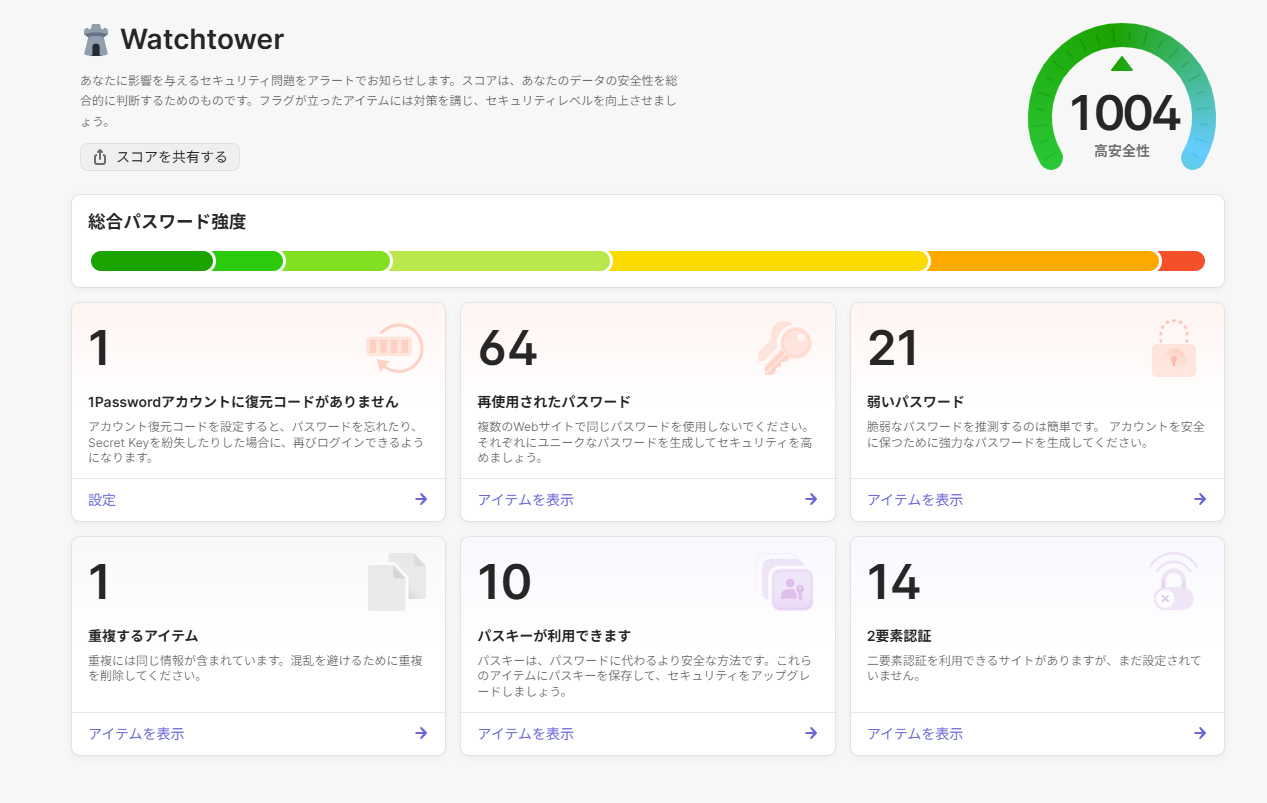
Task: Click the arrow on the two-factor authentication card
Action: tap(1201, 732)
